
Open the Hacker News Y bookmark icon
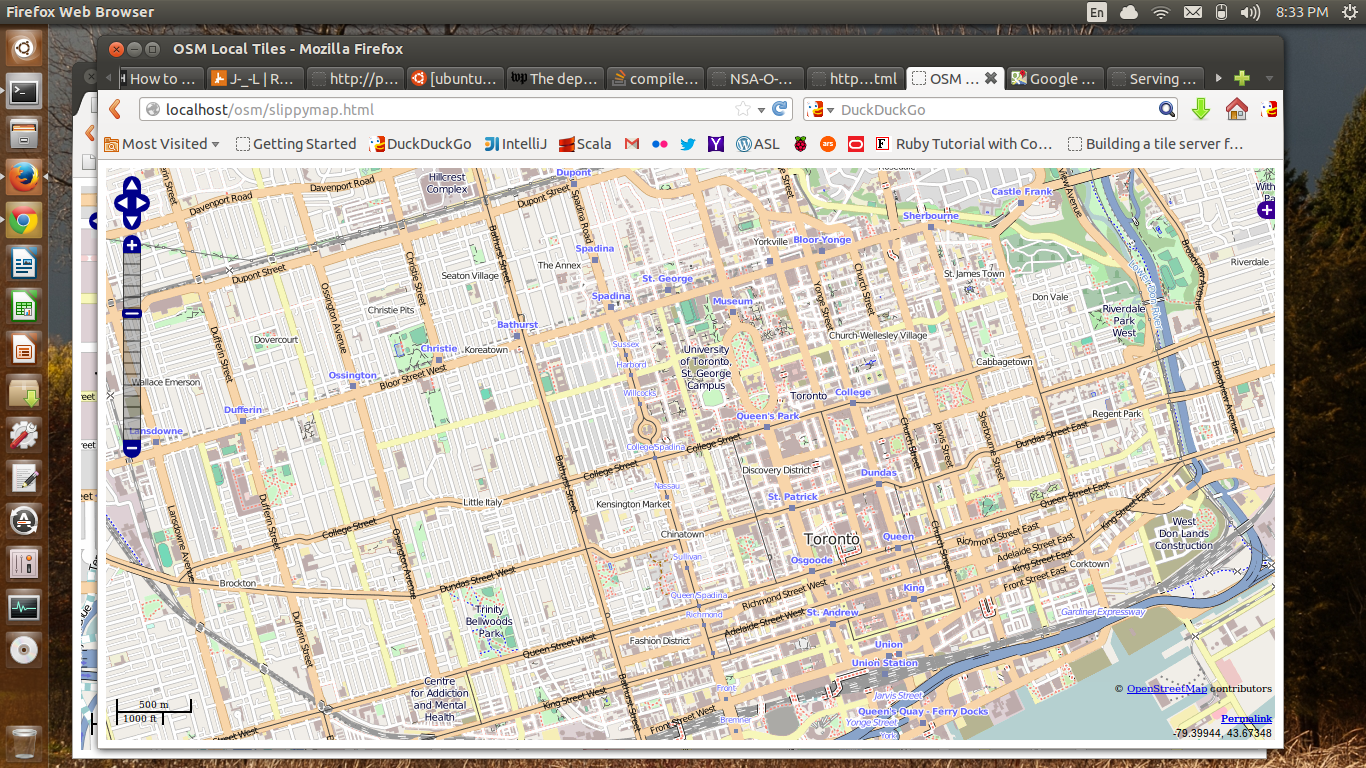[715, 144]
